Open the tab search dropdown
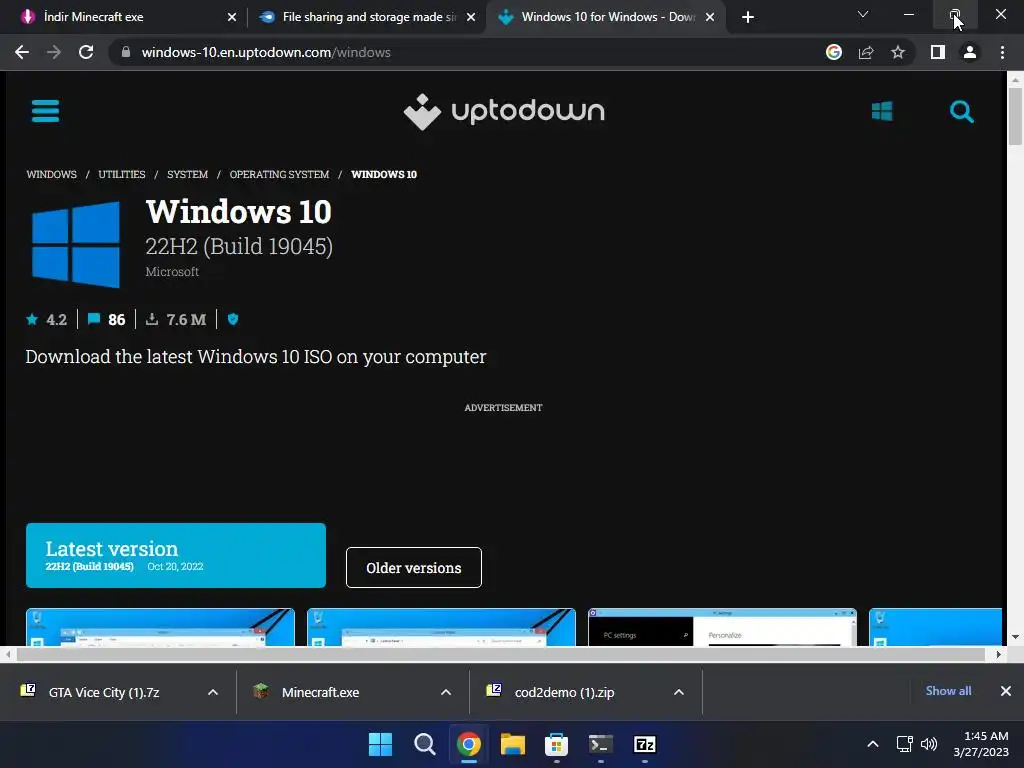The width and height of the screenshot is (1024, 768). click(x=863, y=14)
